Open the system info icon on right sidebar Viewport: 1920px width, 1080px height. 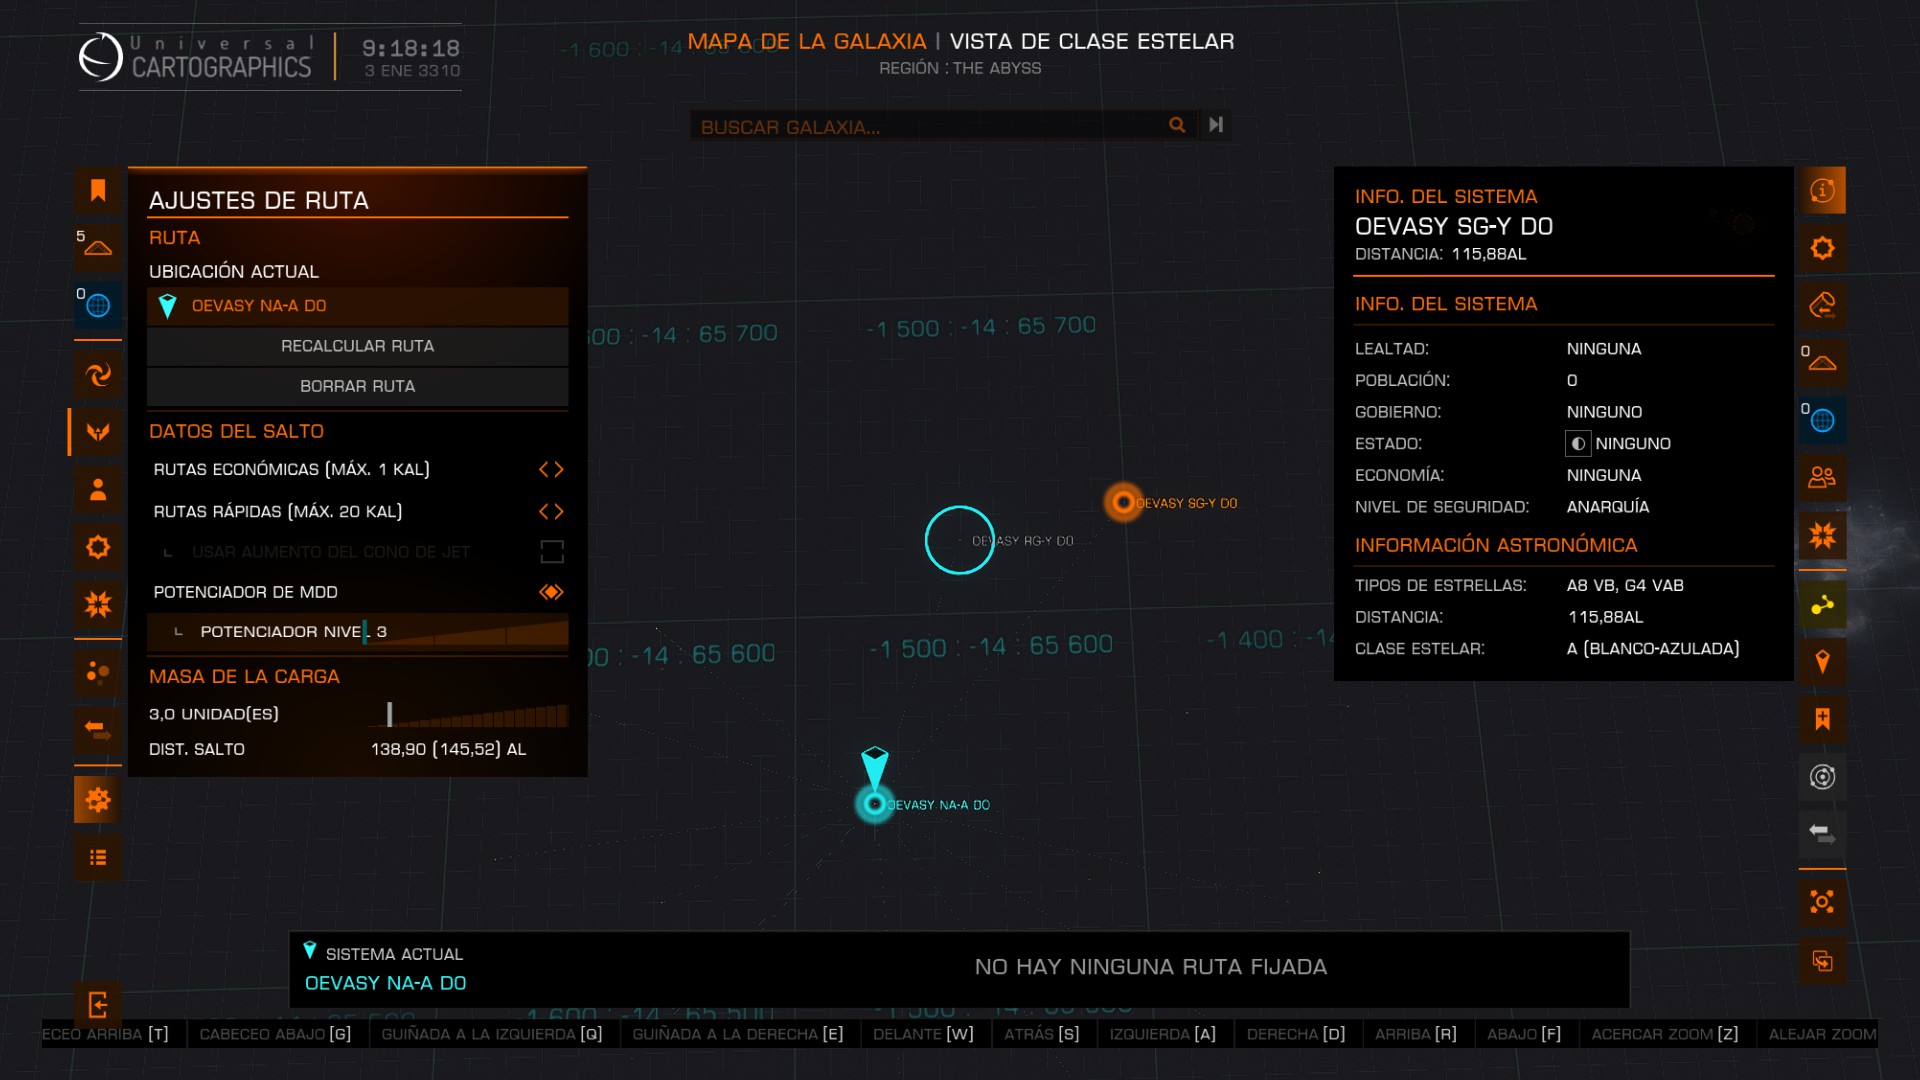coord(1822,190)
